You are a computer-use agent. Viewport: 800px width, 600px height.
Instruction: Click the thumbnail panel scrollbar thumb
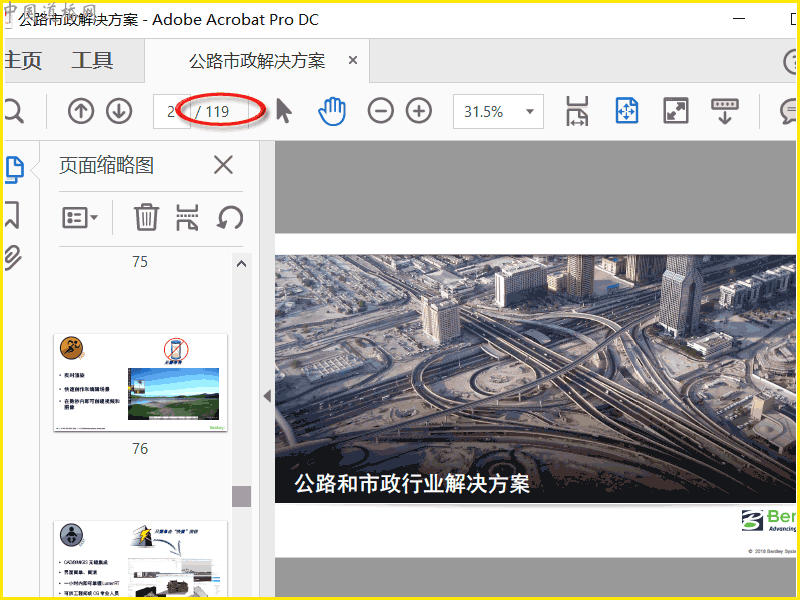pyautogui.click(x=241, y=496)
